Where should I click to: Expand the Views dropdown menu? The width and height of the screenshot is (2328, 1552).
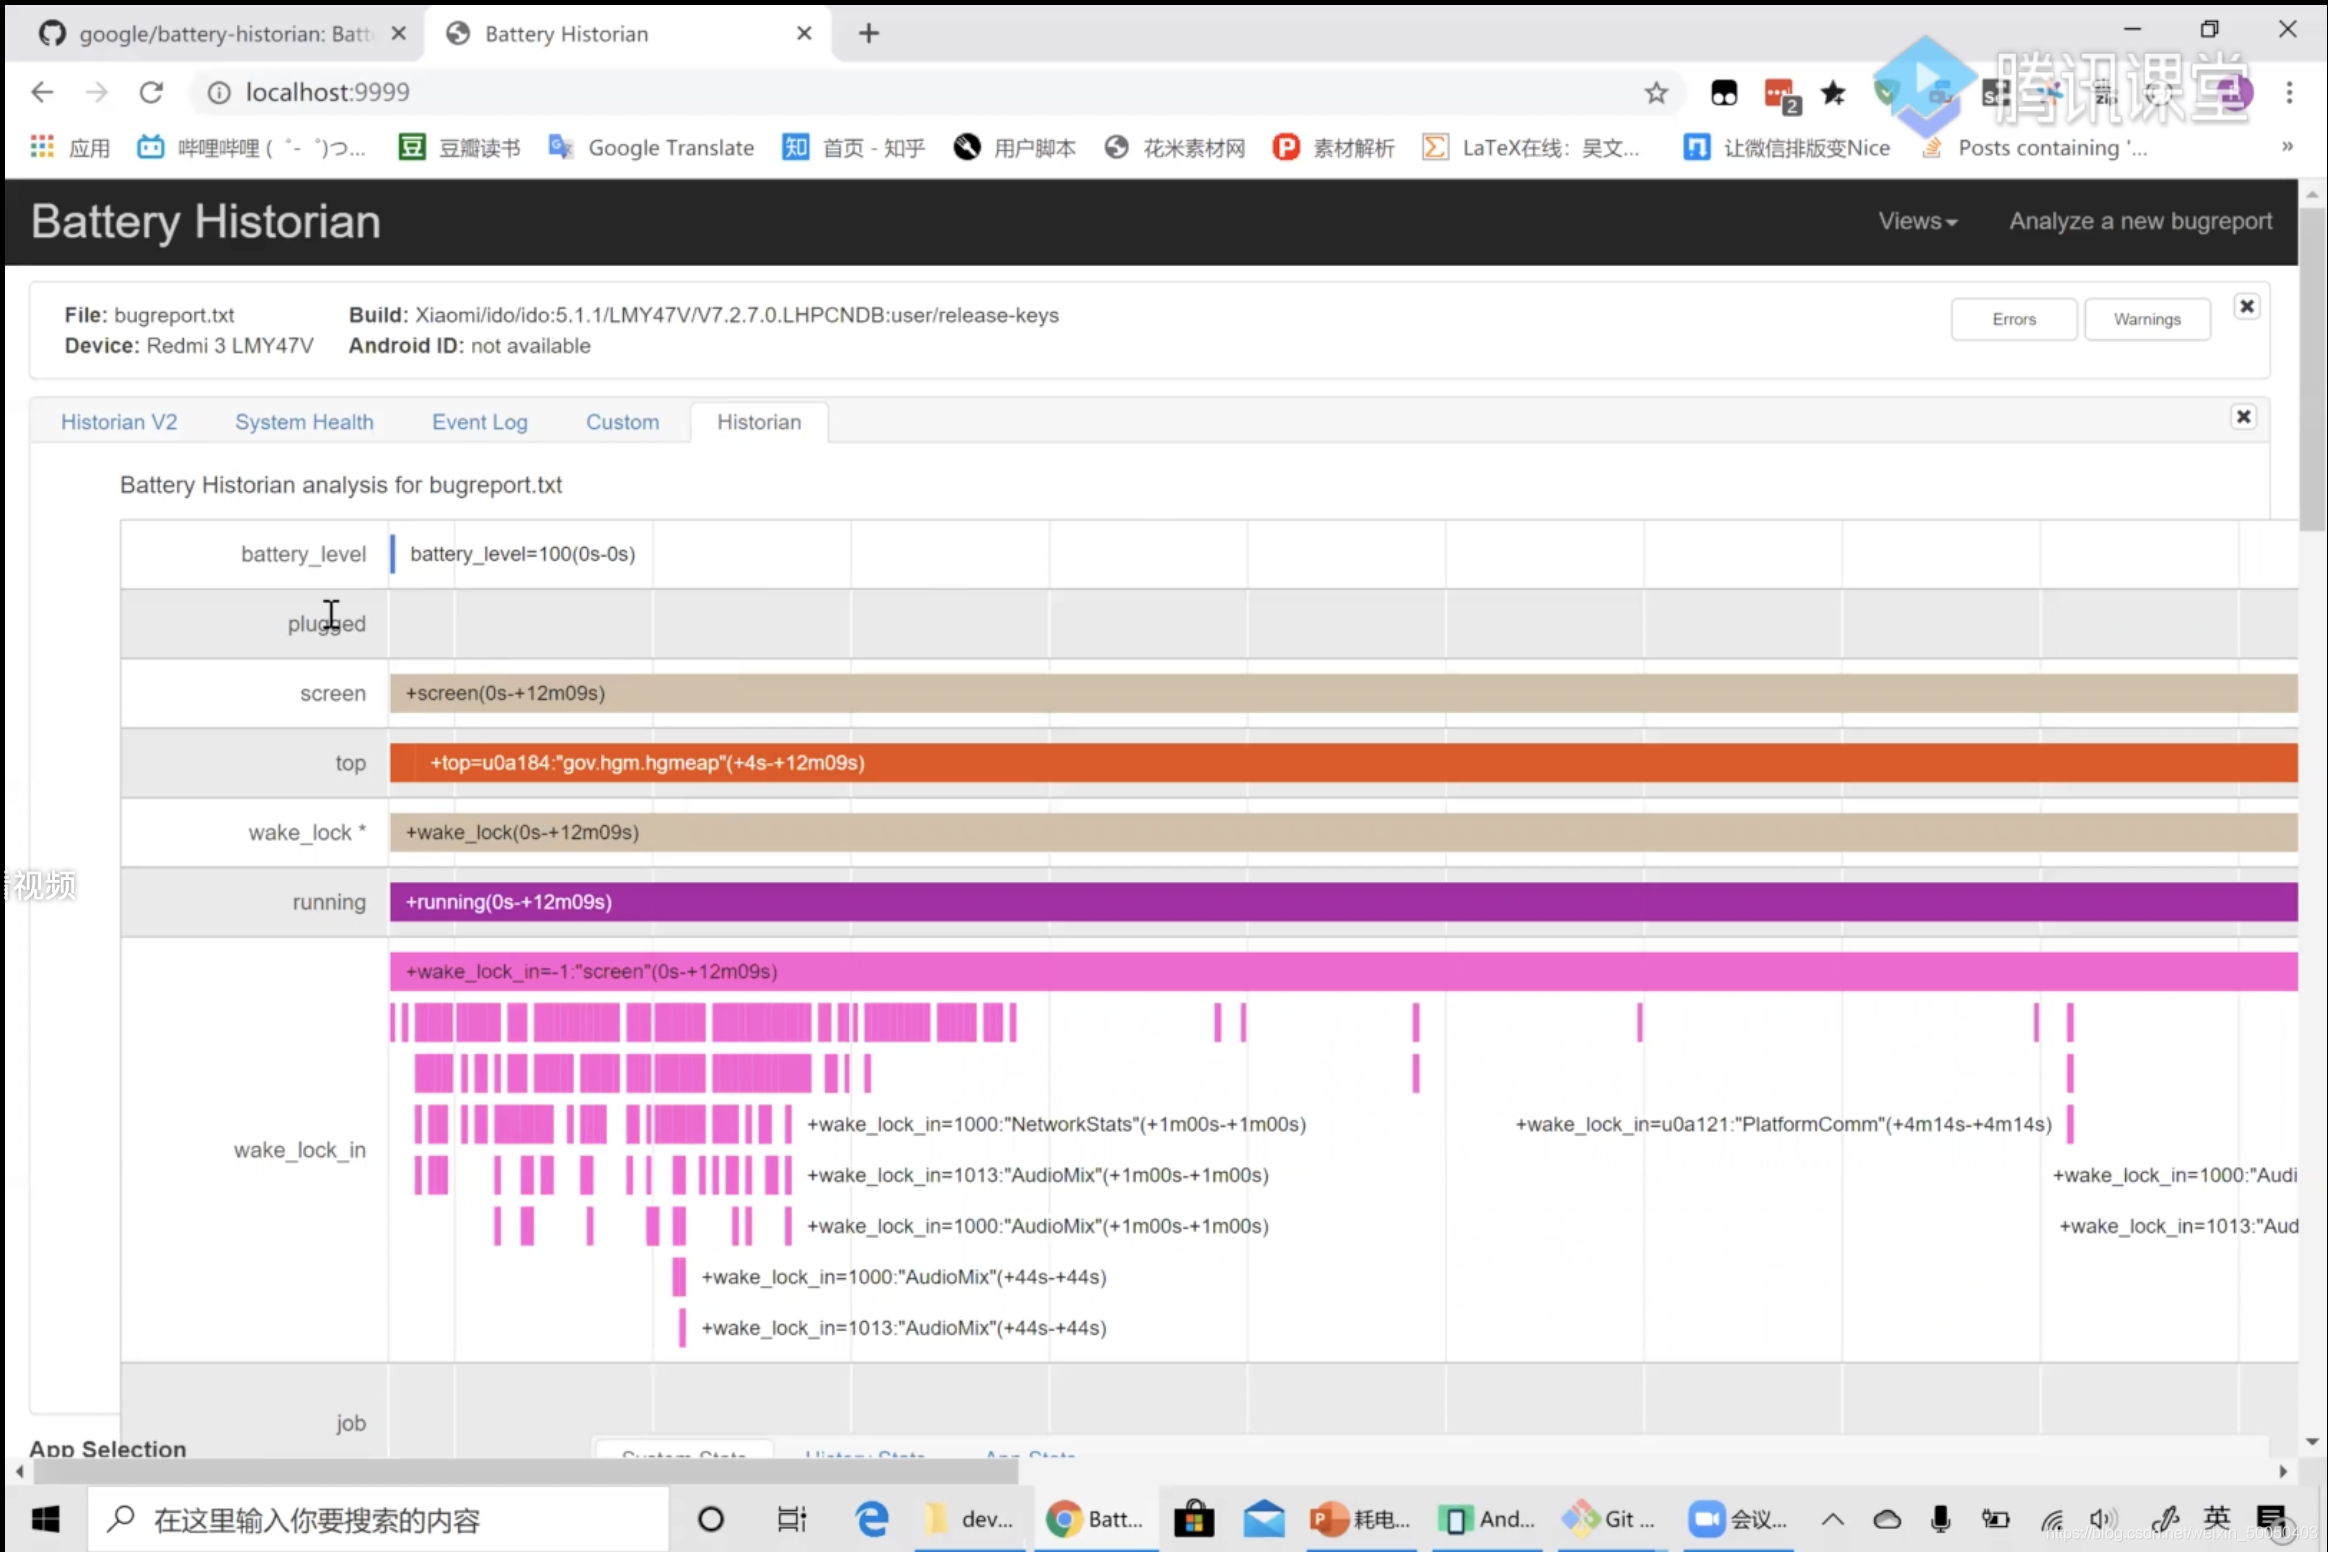[1917, 221]
